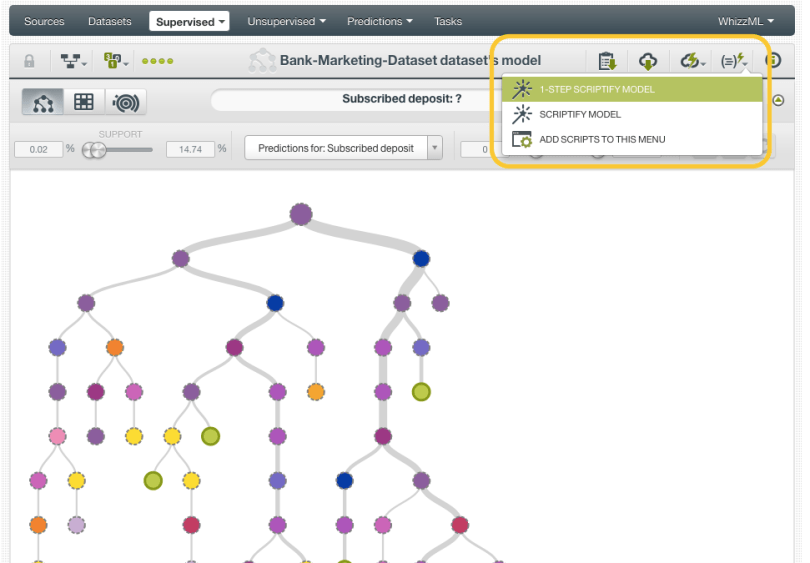The width and height of the screenshot is (810, 563).
Task: Click the info icon at toolbar right
Action: click(x=773, y=61)
